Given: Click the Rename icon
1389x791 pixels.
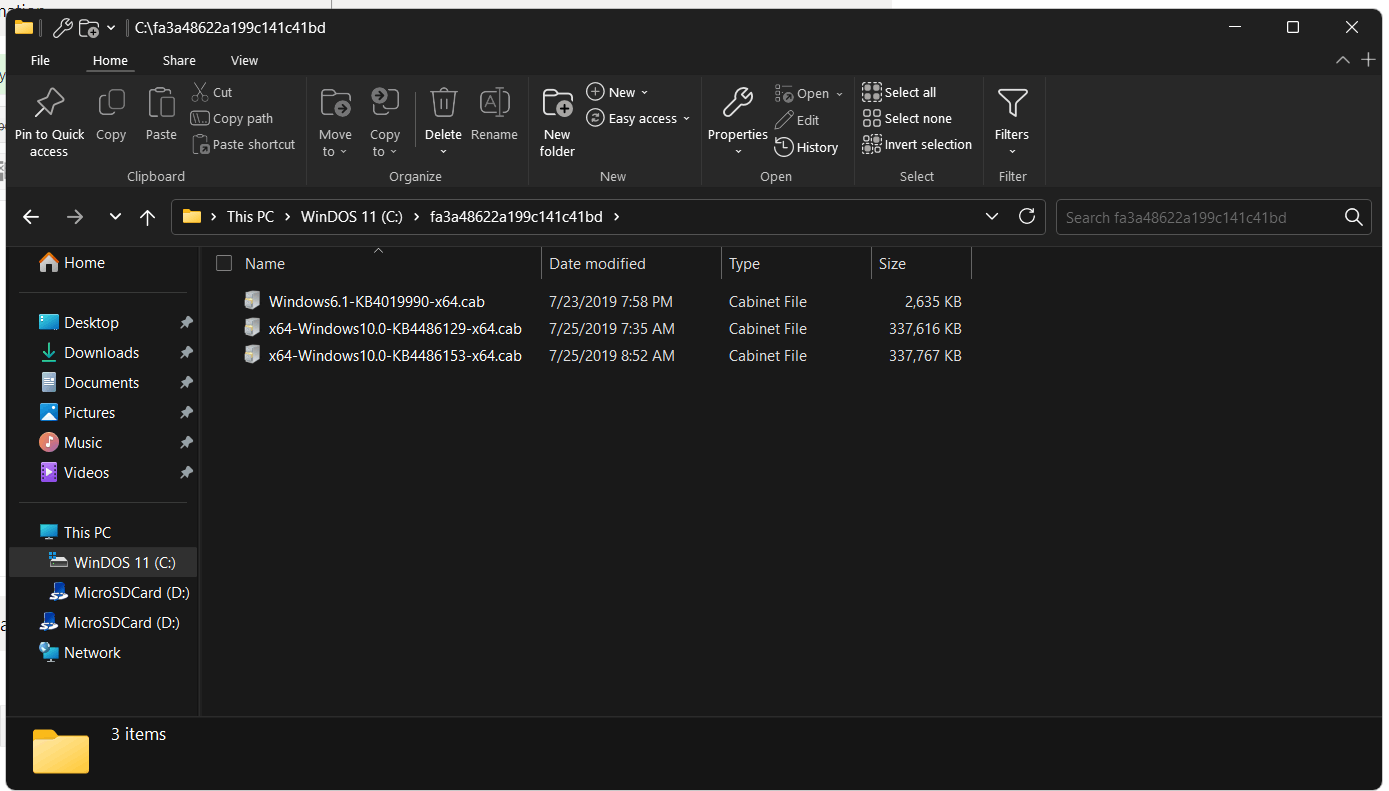Looking at the screenshot, I should (x=494, y=103).
